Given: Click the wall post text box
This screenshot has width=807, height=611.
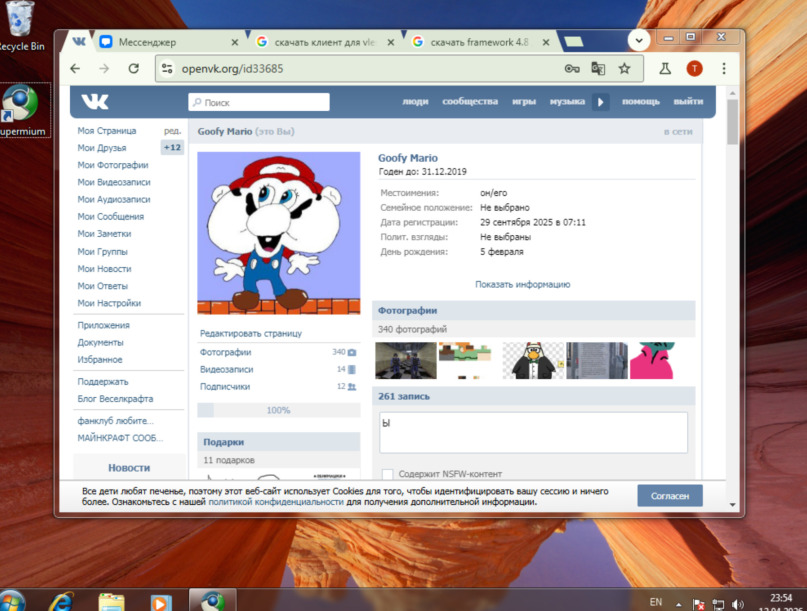Looking at the screenshot, I should pos(533,432).
